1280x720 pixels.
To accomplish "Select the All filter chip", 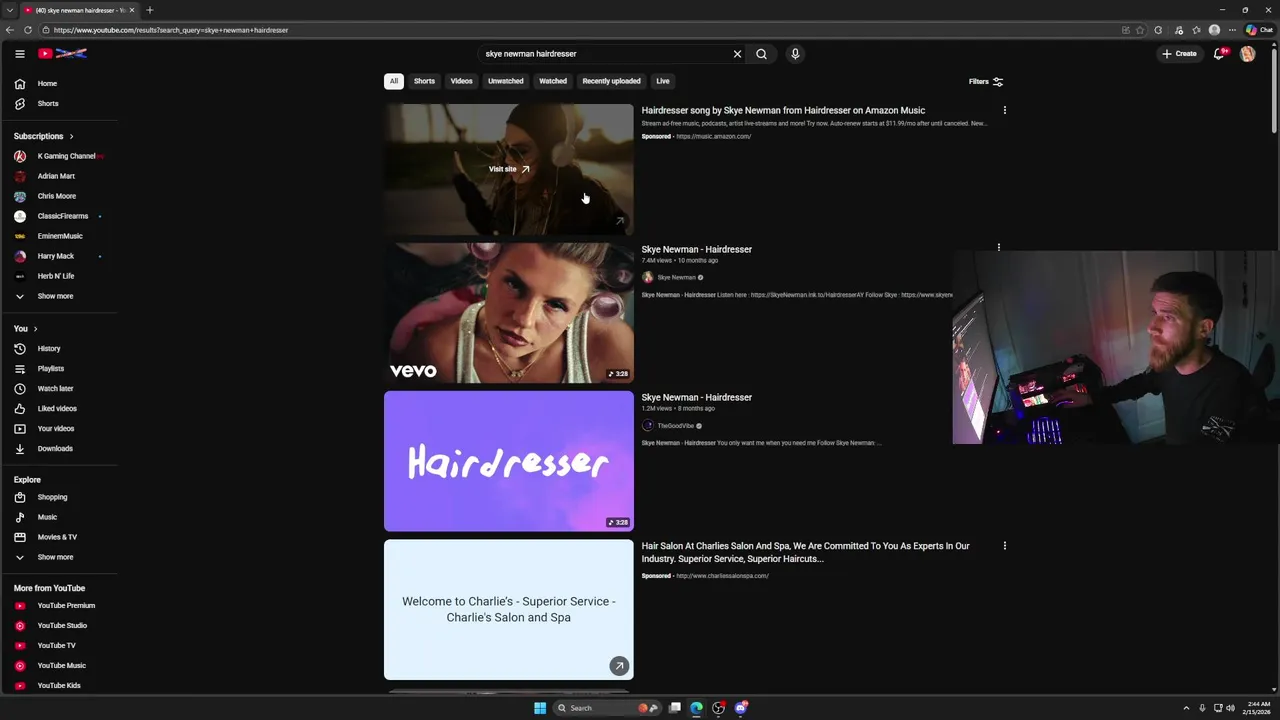I will coord(394,81).
